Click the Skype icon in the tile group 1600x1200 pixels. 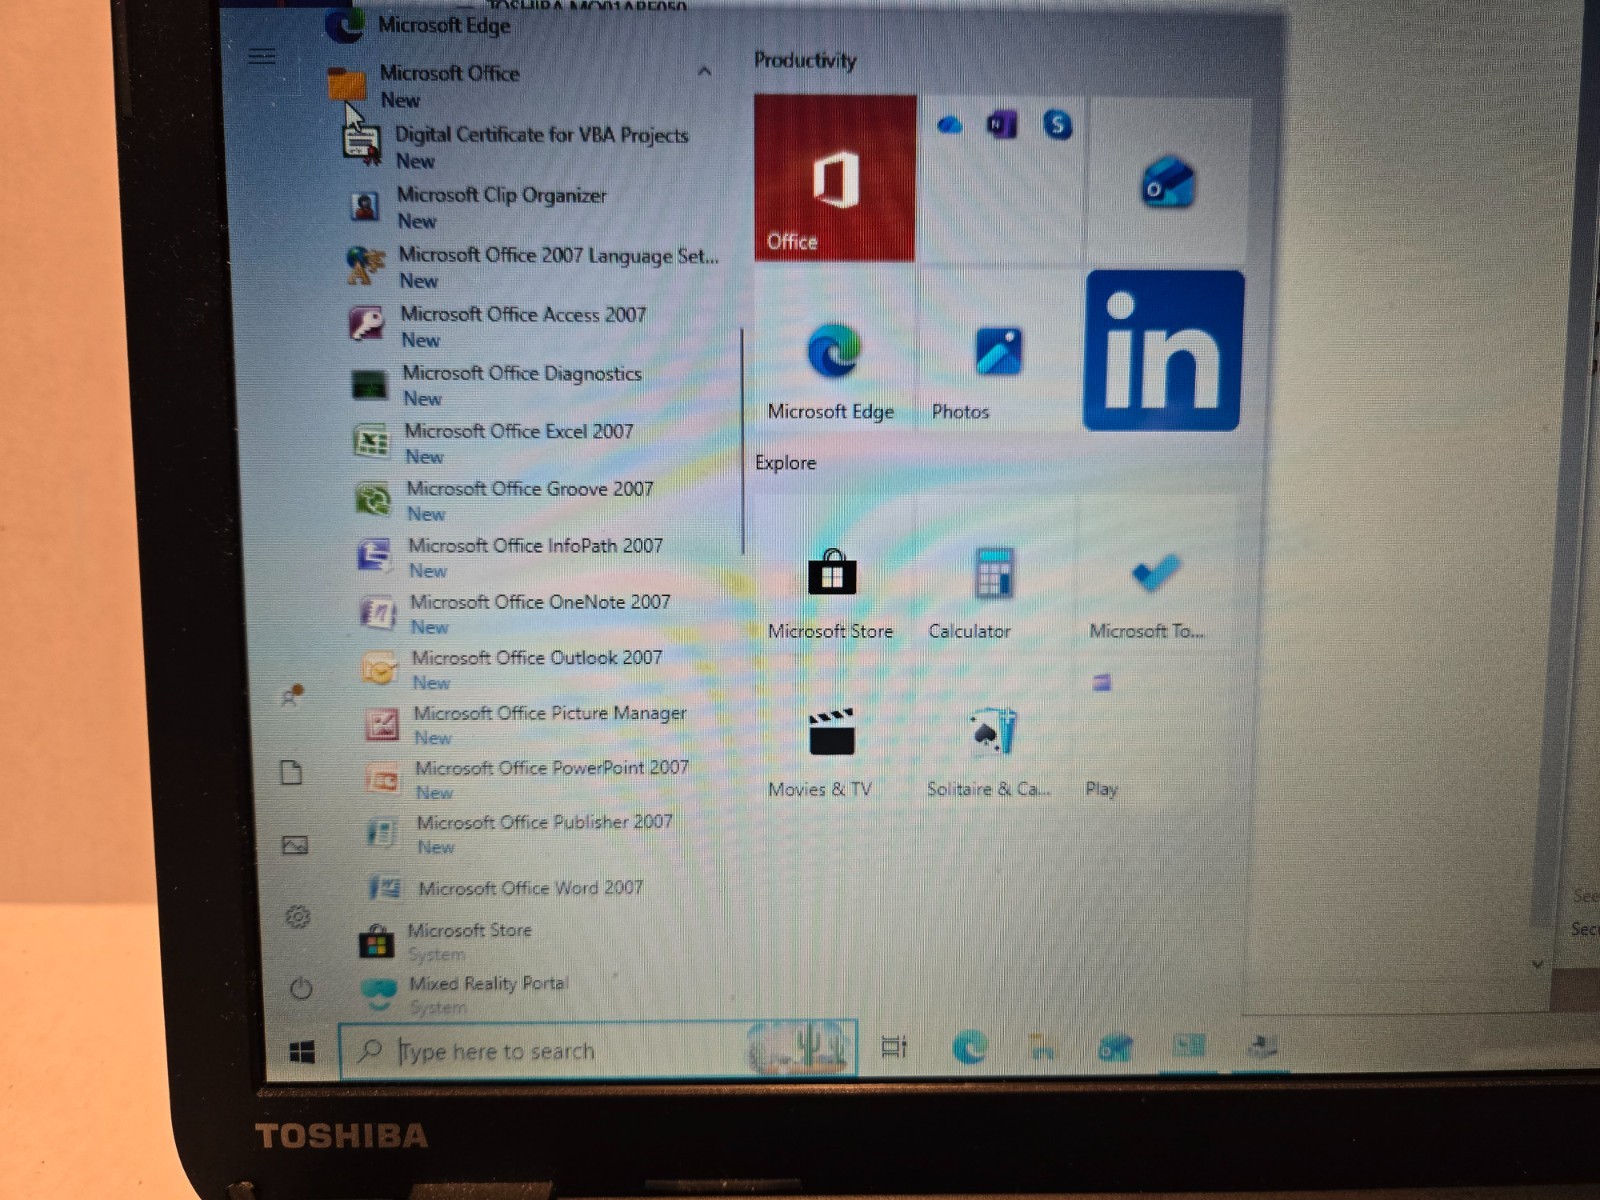(x=1057, y=125)
